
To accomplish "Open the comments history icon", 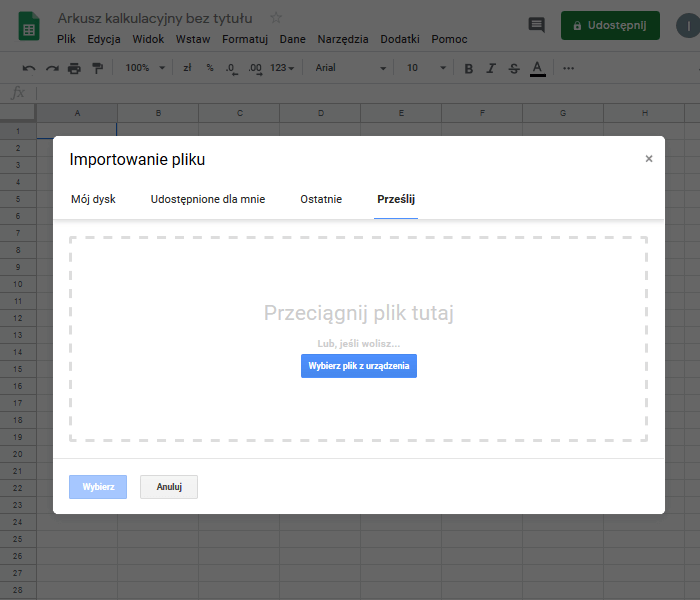I will 537,25.
